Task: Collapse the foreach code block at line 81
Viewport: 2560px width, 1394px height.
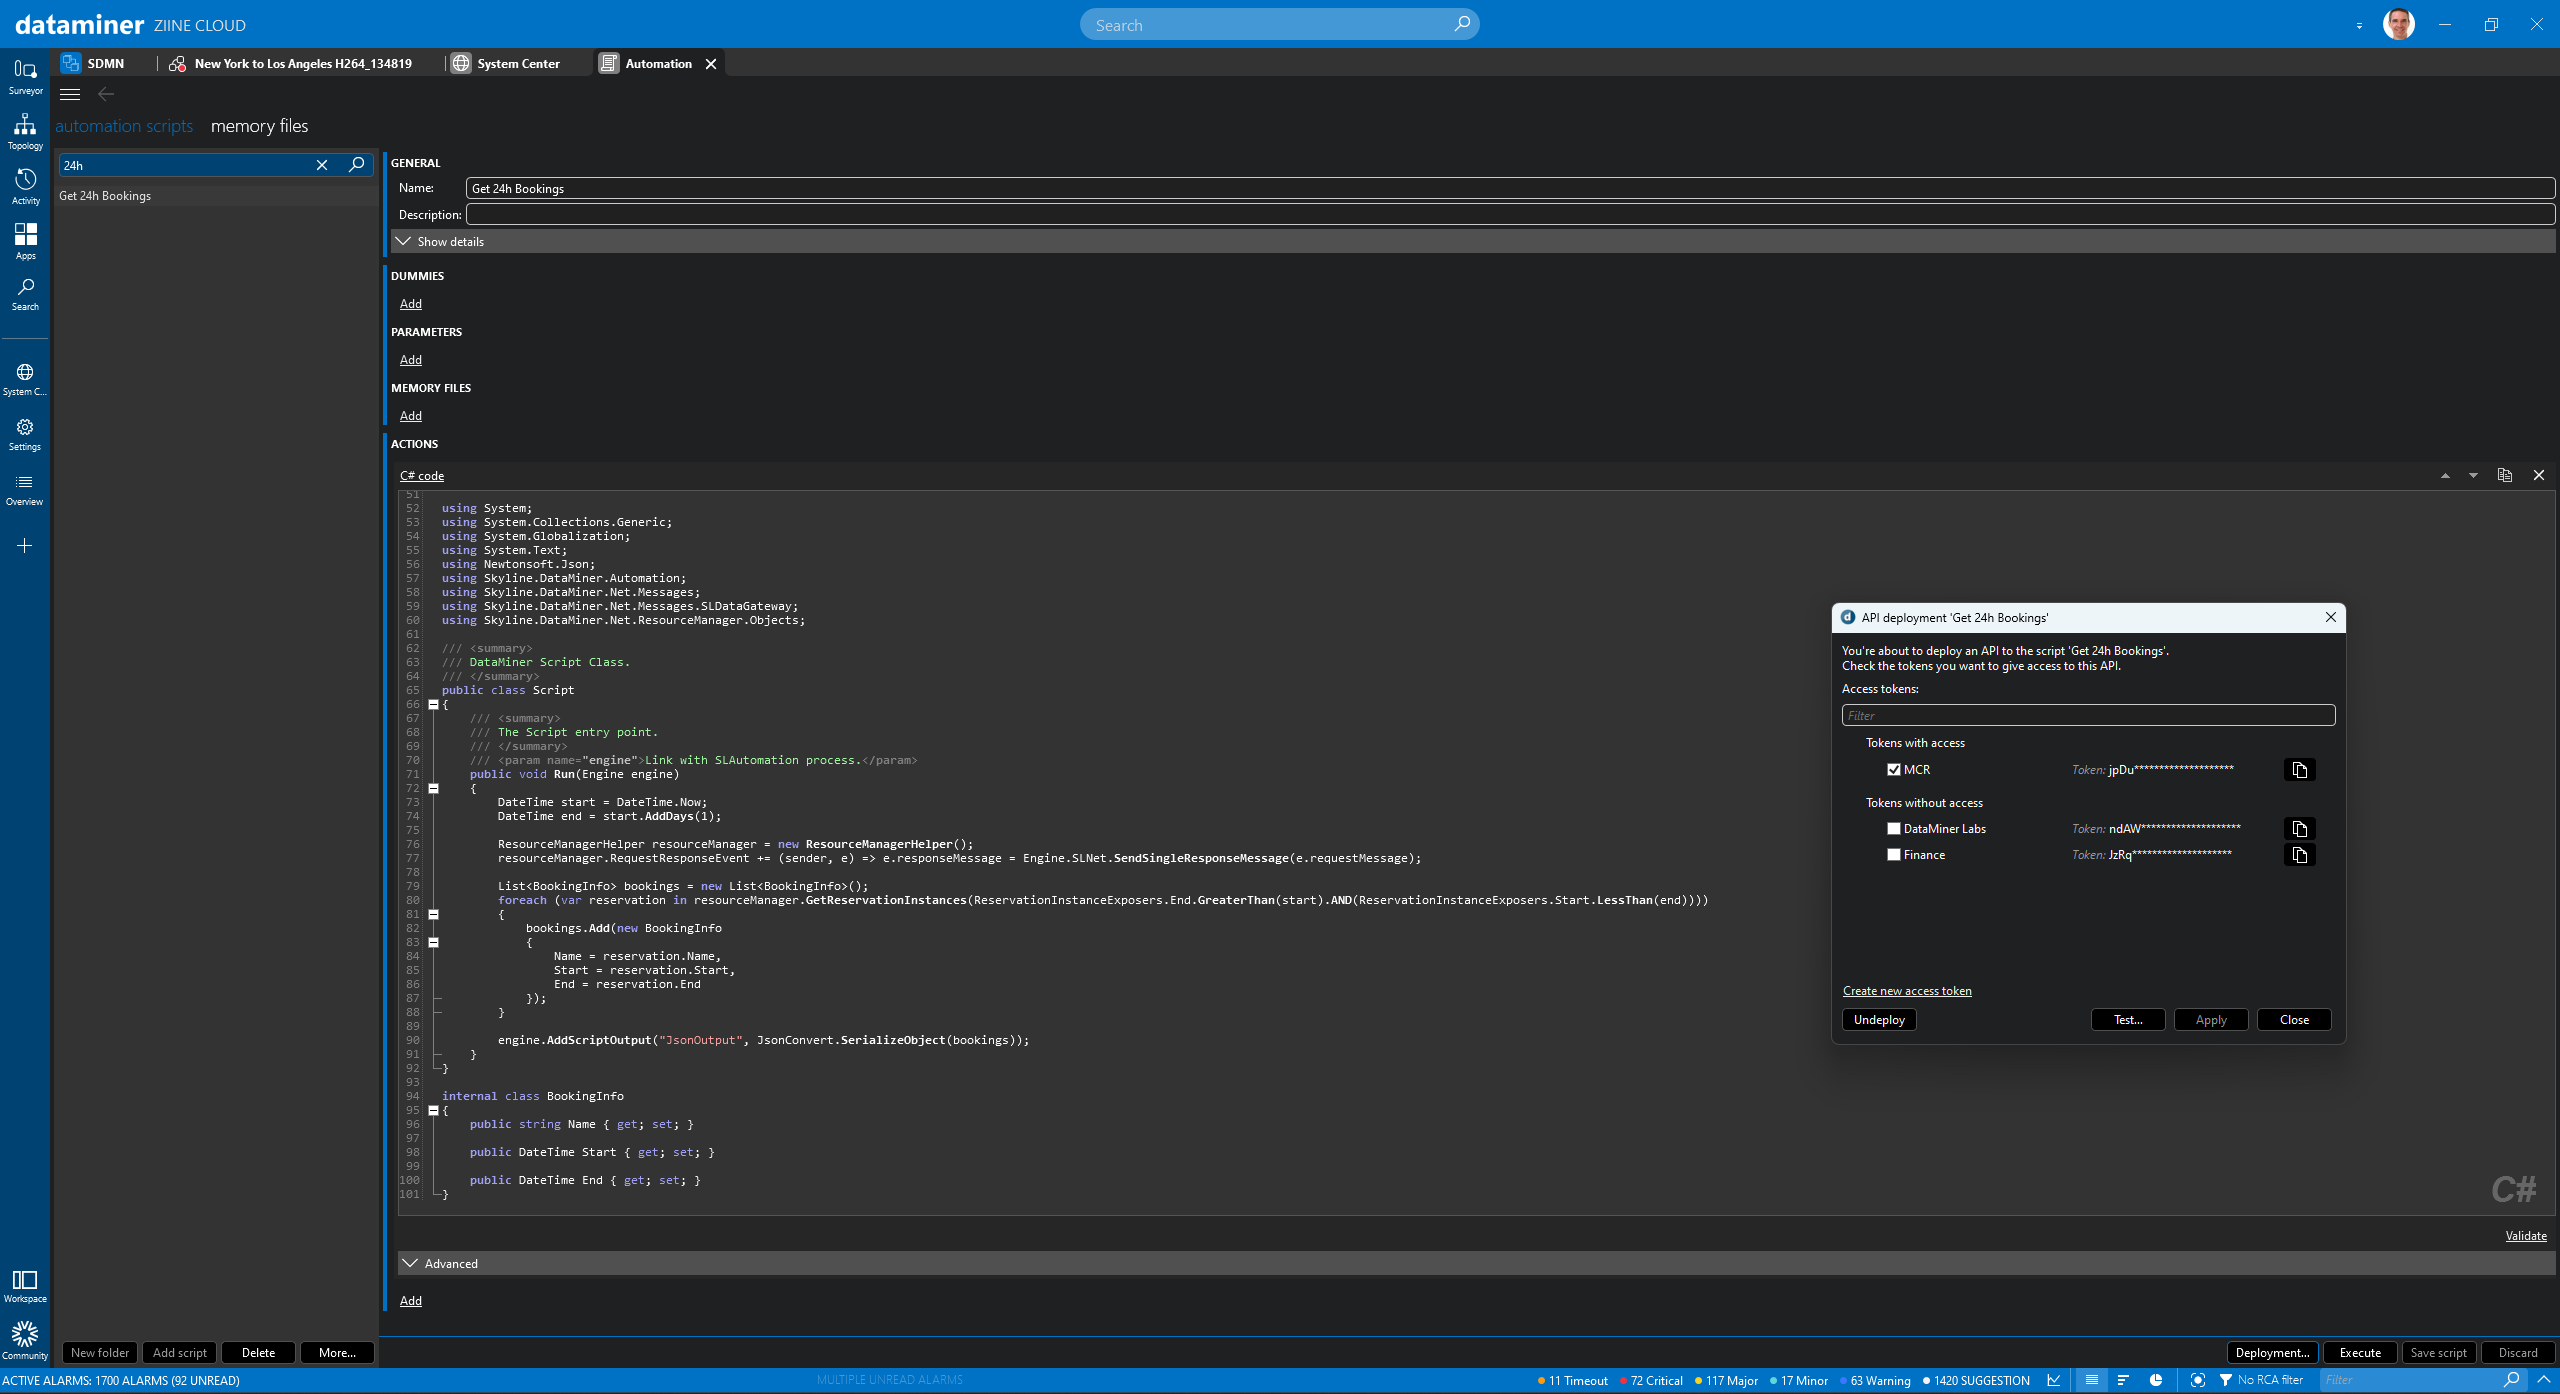Action: [433, 915]
